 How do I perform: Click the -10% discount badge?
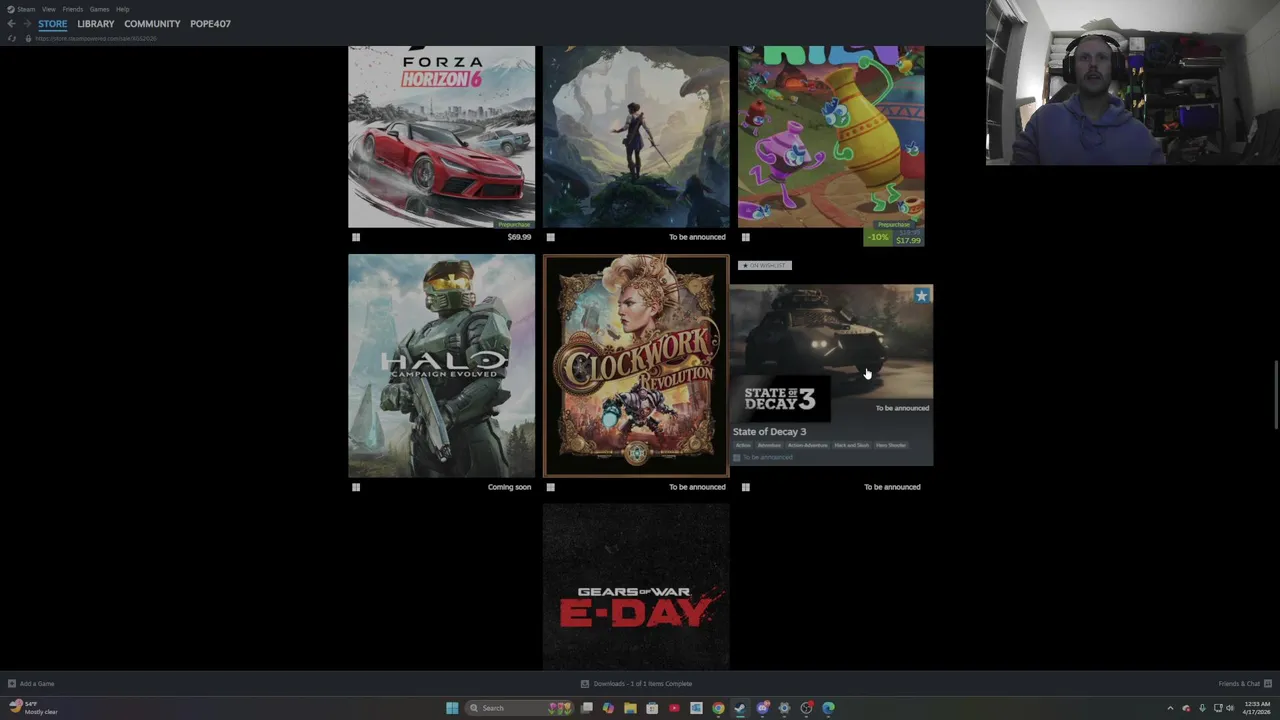(878, 237)
